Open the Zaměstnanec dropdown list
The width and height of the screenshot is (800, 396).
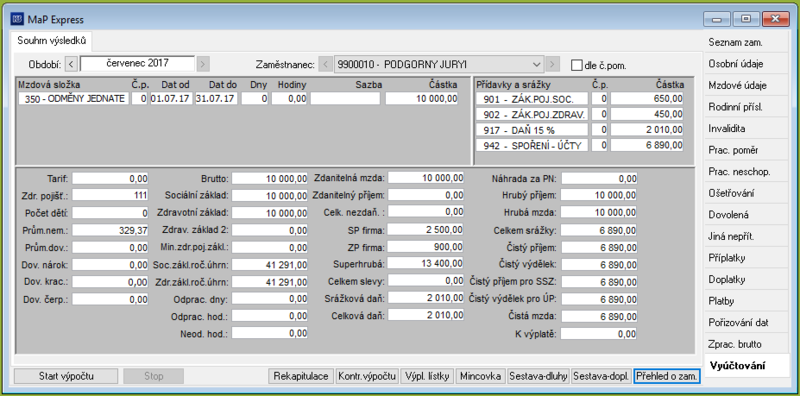[536, 65]
